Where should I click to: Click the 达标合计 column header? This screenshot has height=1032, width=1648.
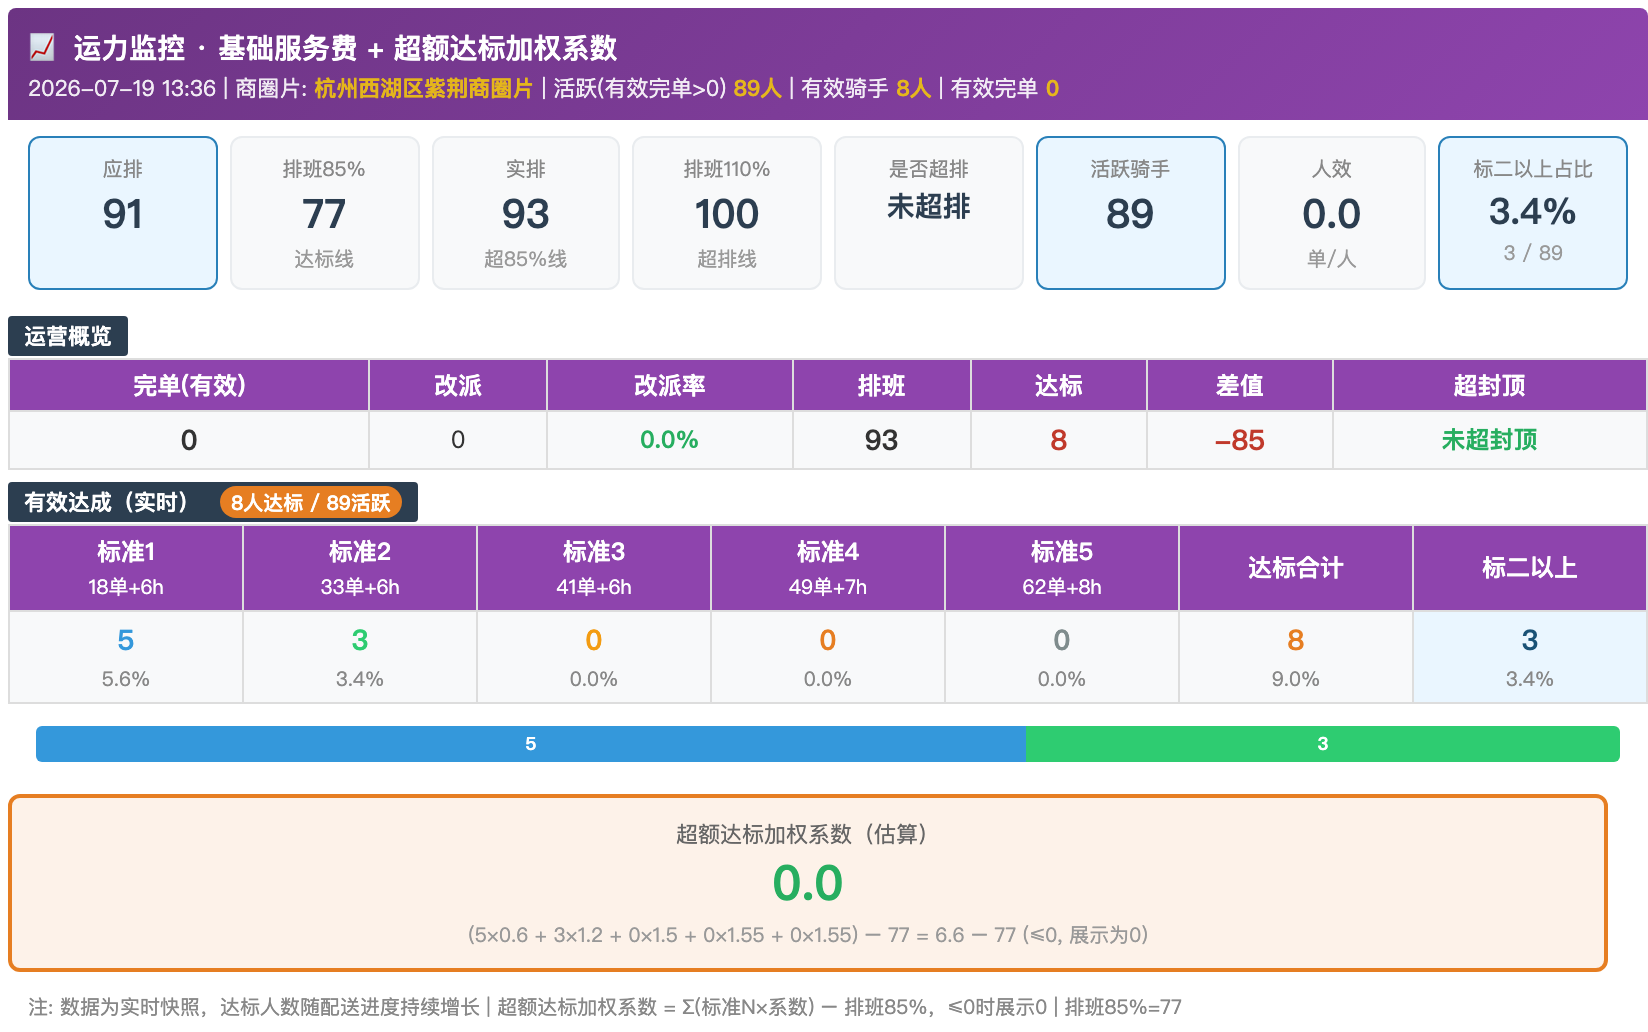pos(1296,568)
